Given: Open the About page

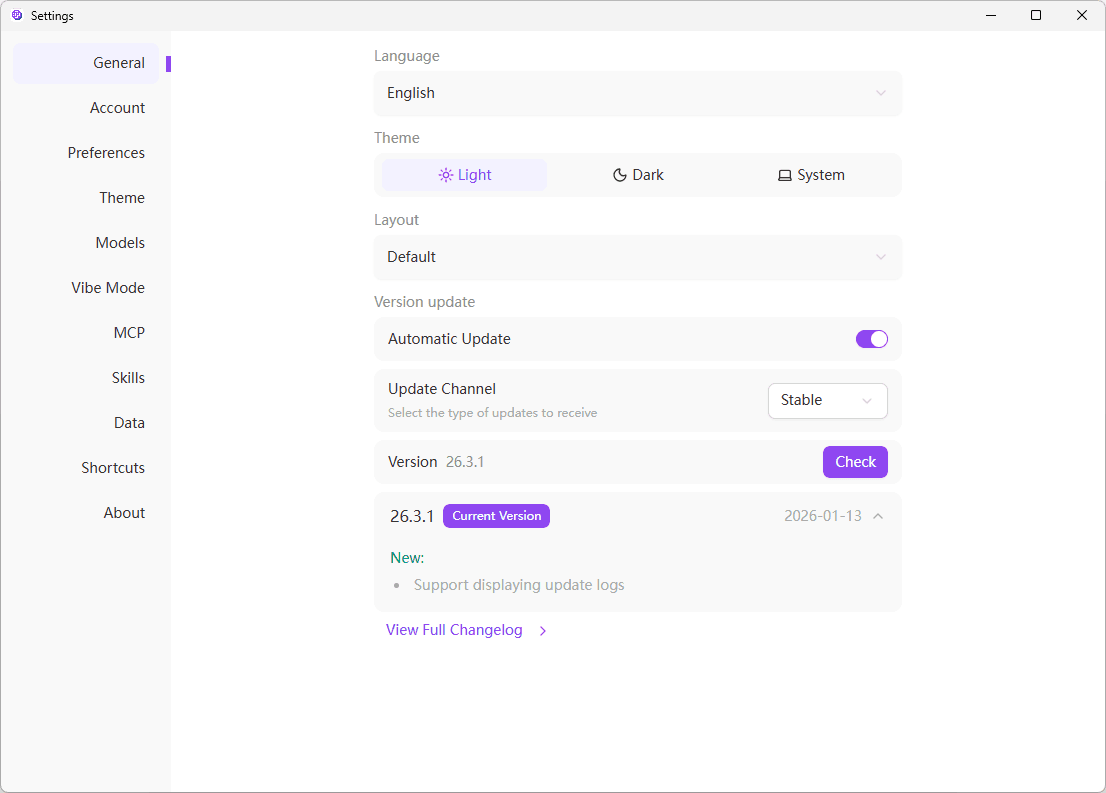Looking at the screenshot, I should click(124, 512).
